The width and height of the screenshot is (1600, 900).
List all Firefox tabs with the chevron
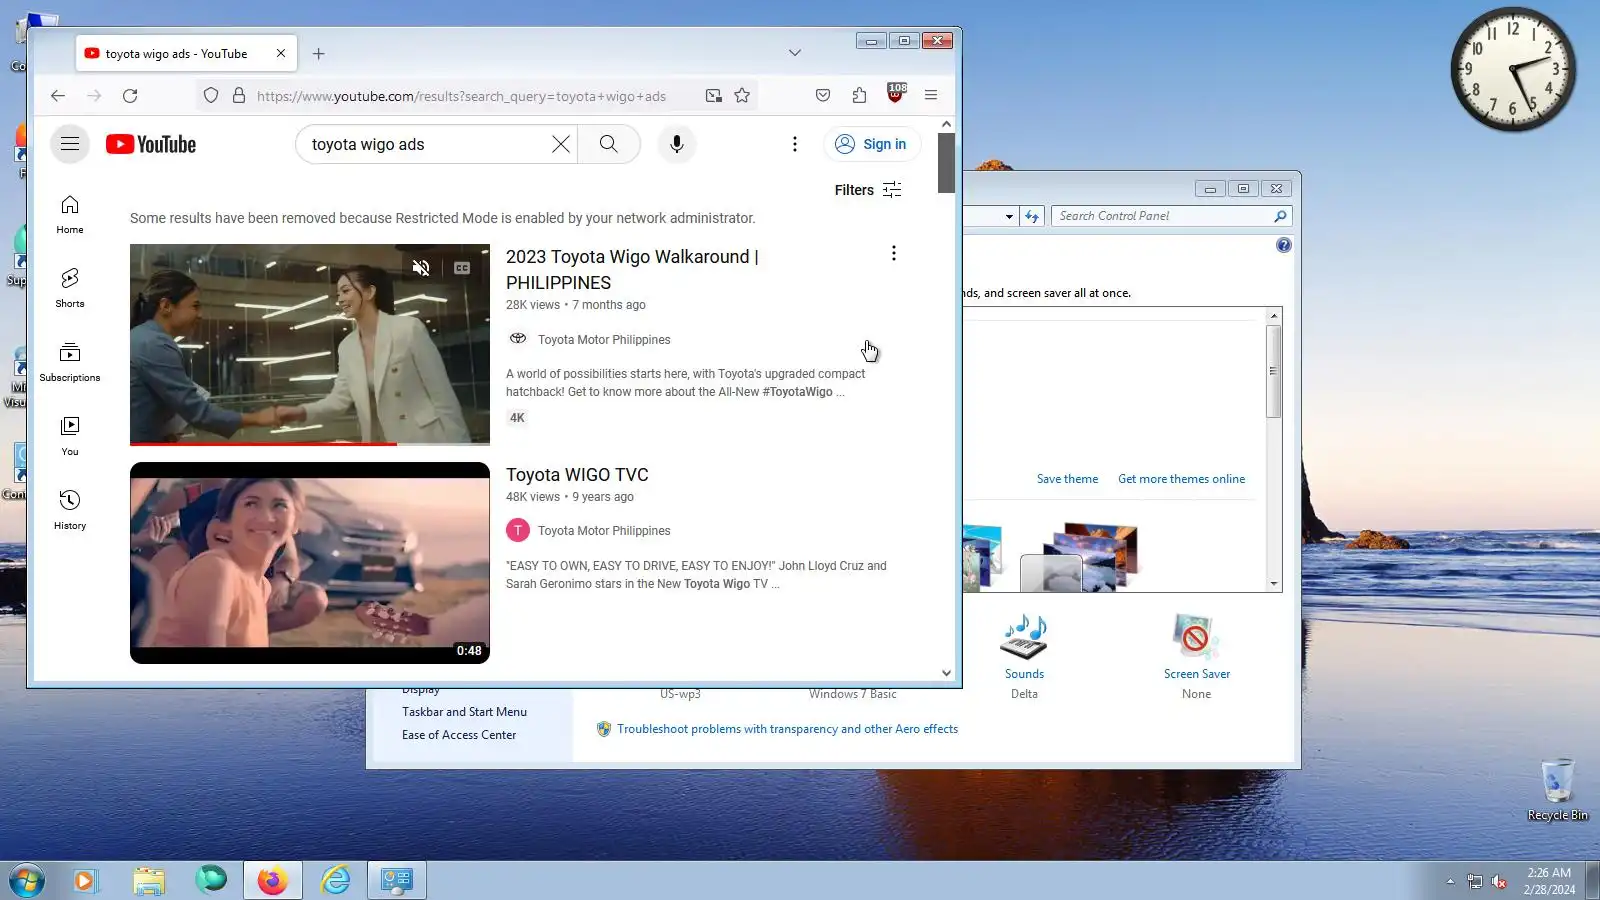(x=795, y=53)
